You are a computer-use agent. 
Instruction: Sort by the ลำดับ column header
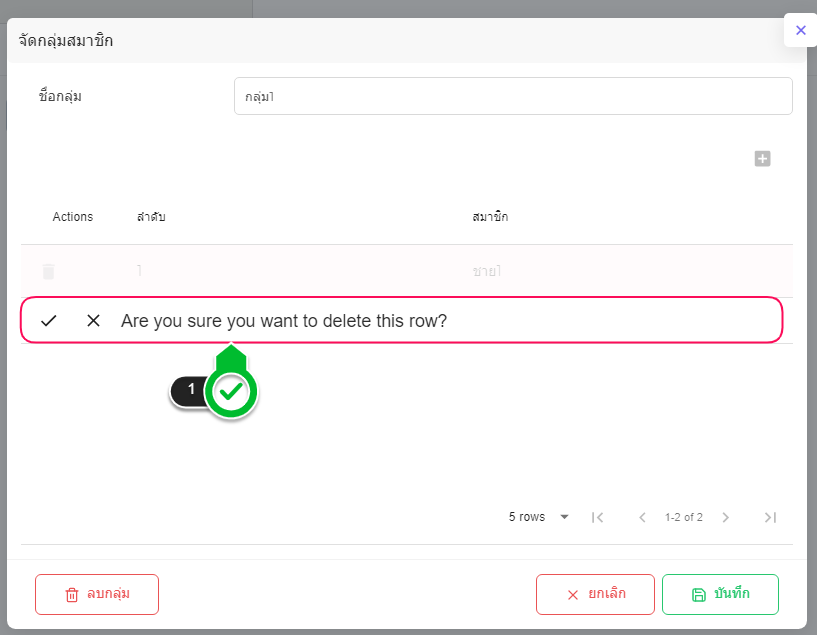tap(151, 217)
